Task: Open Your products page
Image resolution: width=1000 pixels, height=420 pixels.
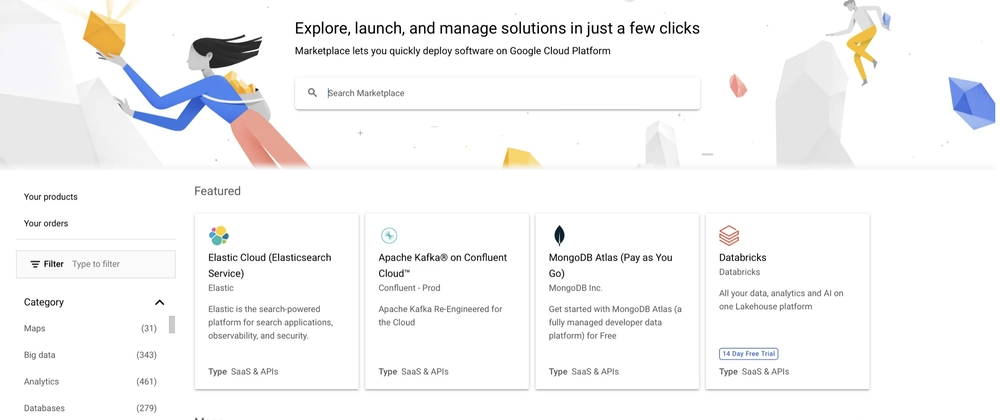Action: tap(50, 197)
